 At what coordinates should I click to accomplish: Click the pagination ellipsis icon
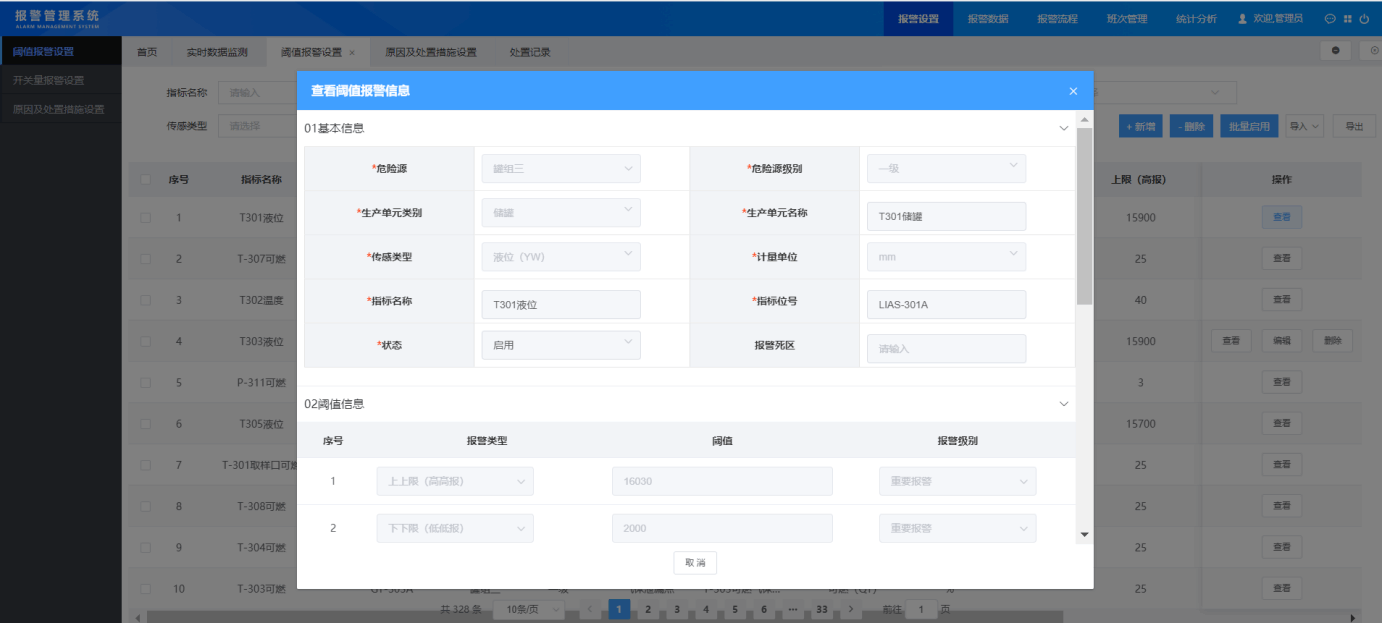(792, 607)
